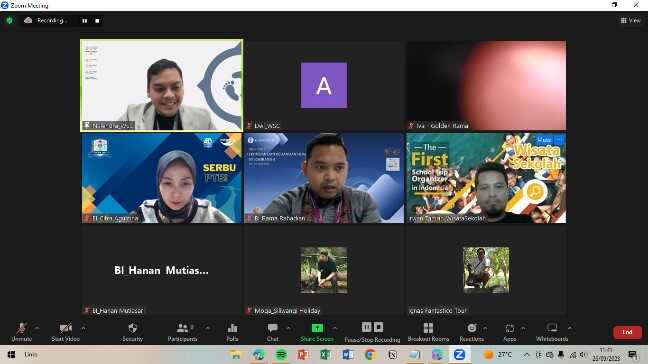This screenshot has width=648, height=364.
Task: Select the BI_Hanan Mutias participant tile
Action: 162,270
